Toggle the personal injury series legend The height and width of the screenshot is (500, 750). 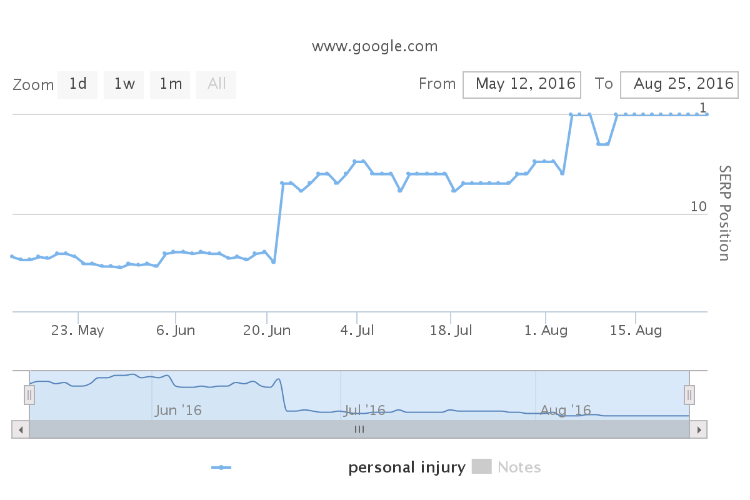point(407,467)
